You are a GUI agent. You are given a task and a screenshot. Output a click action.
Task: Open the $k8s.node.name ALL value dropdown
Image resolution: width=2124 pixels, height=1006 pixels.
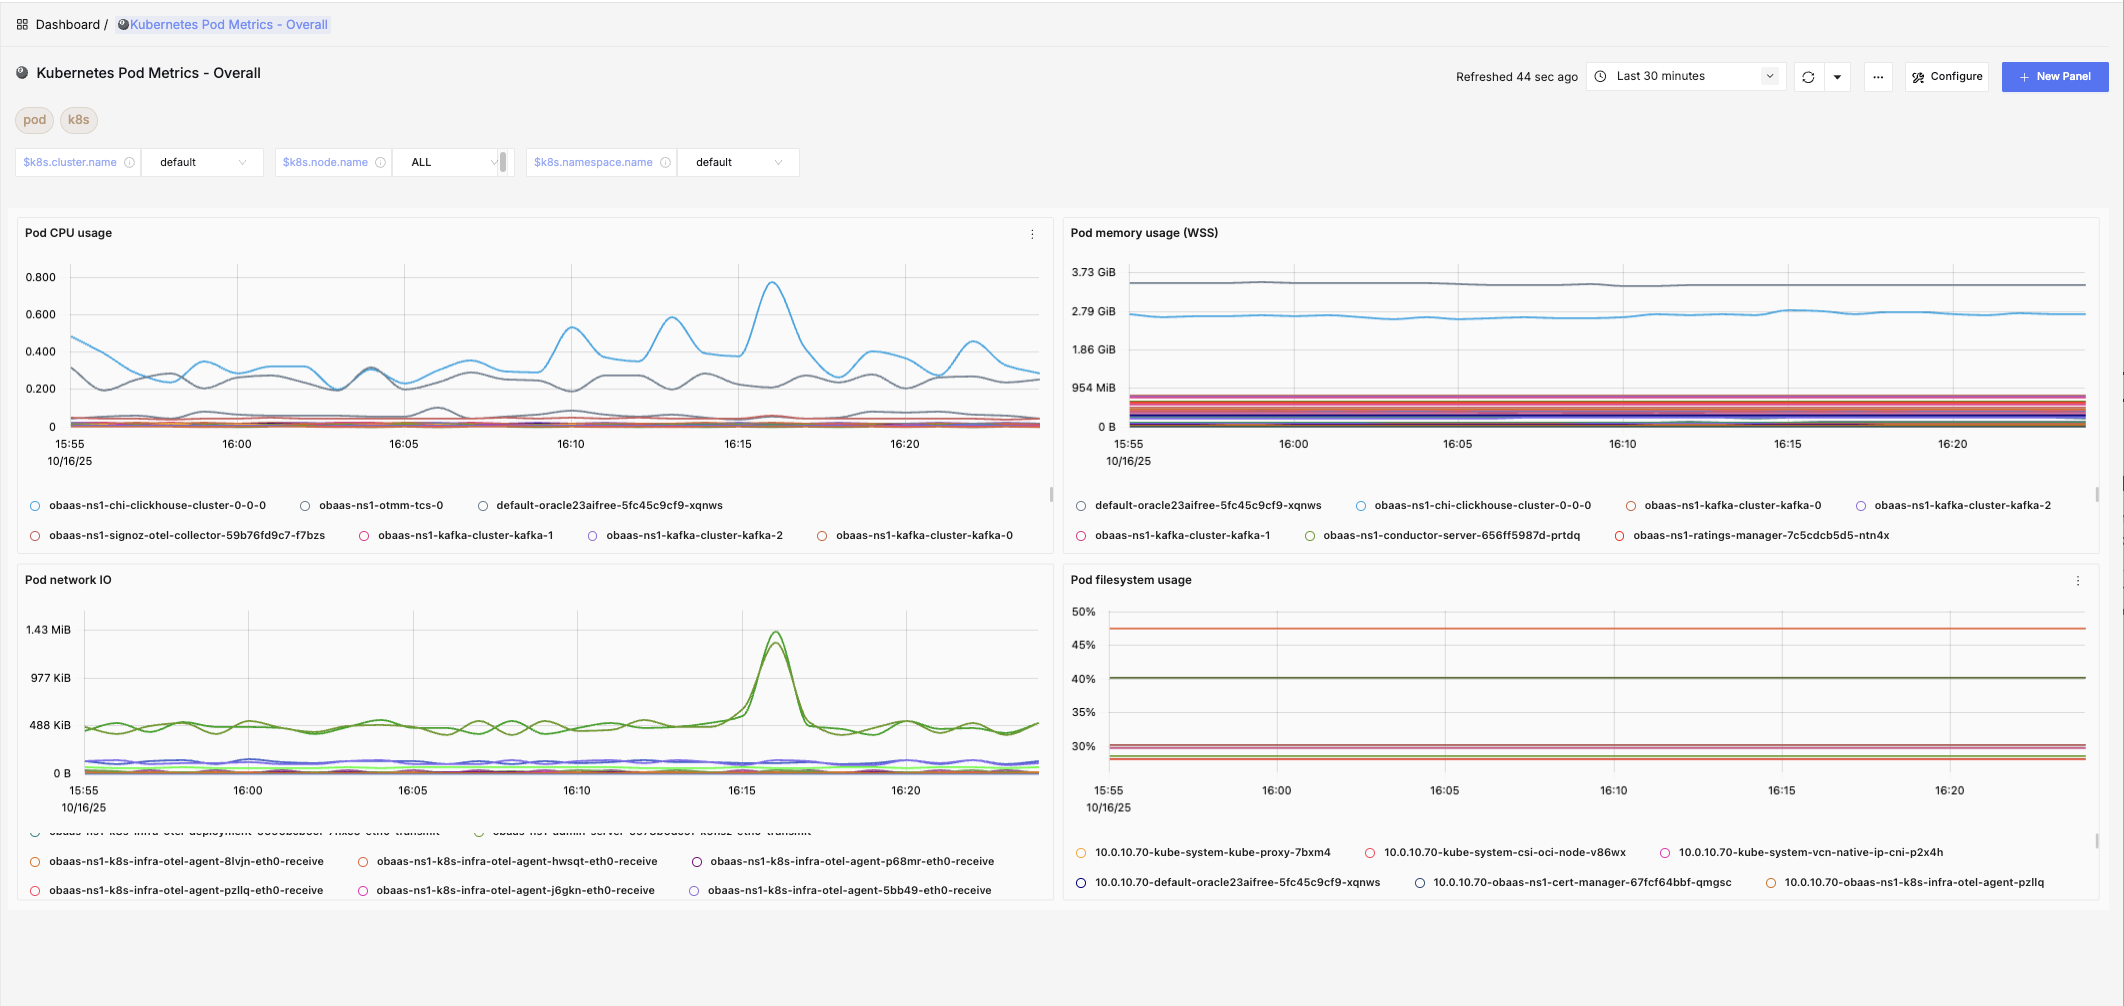click(452, 161)
